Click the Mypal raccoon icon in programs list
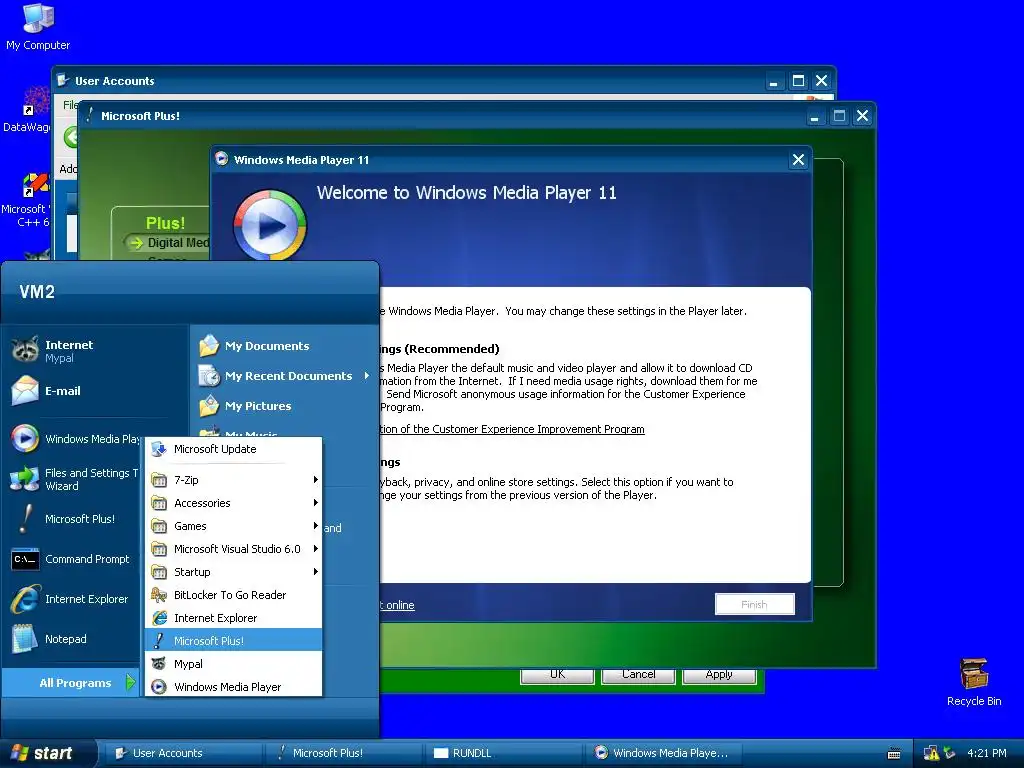The height and width of the screenshot is (768, 1024). tap(159, 664)
